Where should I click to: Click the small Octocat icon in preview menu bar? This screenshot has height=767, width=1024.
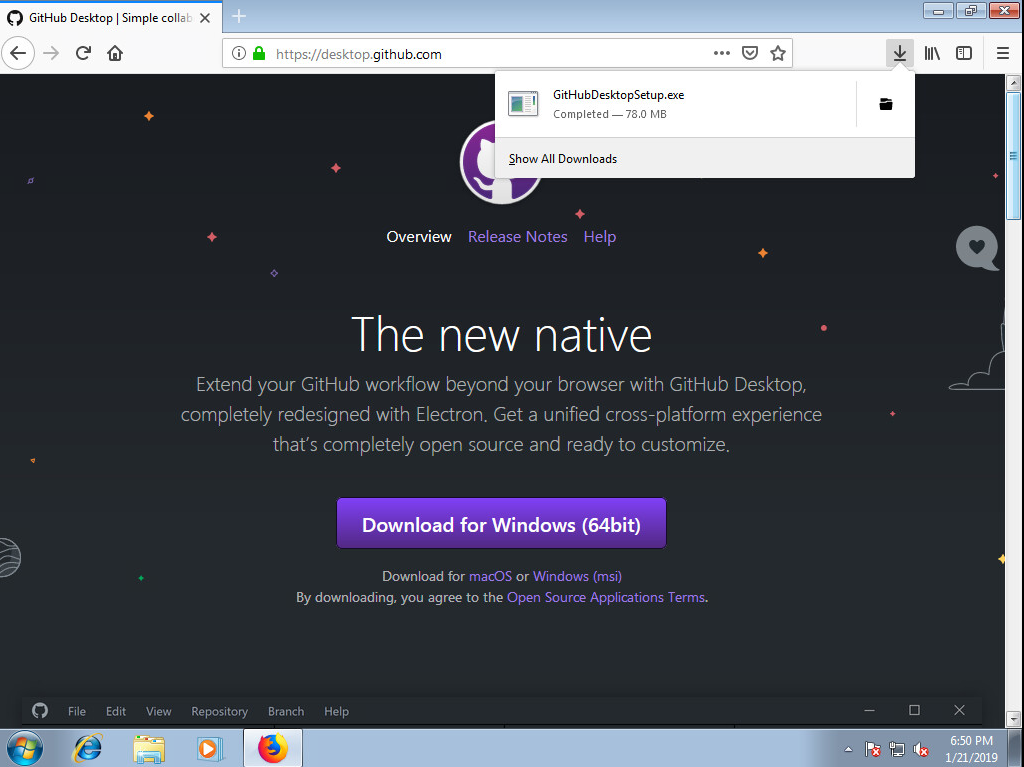[x=40, y=711]
